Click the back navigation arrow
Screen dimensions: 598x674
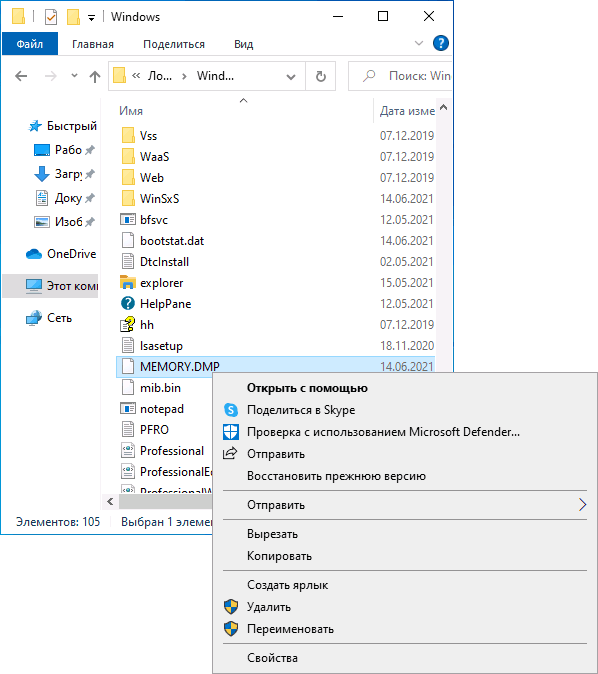[x=21, y=77]
